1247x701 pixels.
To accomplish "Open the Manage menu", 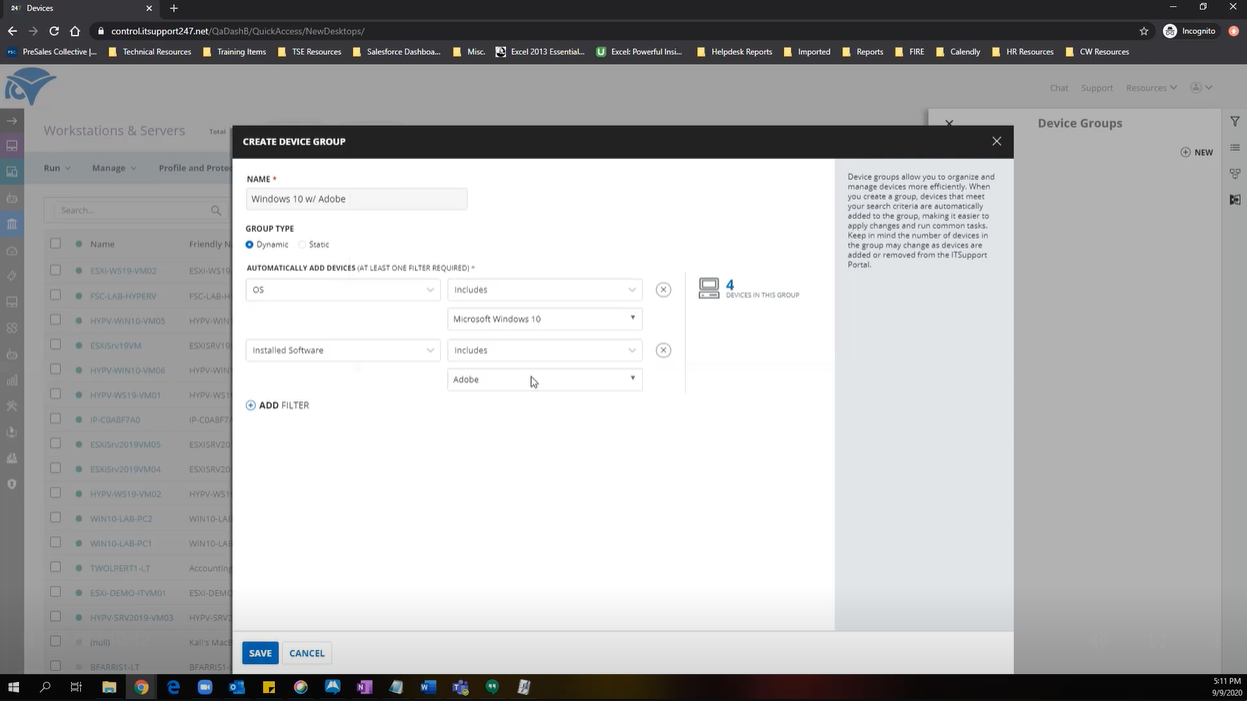I will tap(114, 168).
